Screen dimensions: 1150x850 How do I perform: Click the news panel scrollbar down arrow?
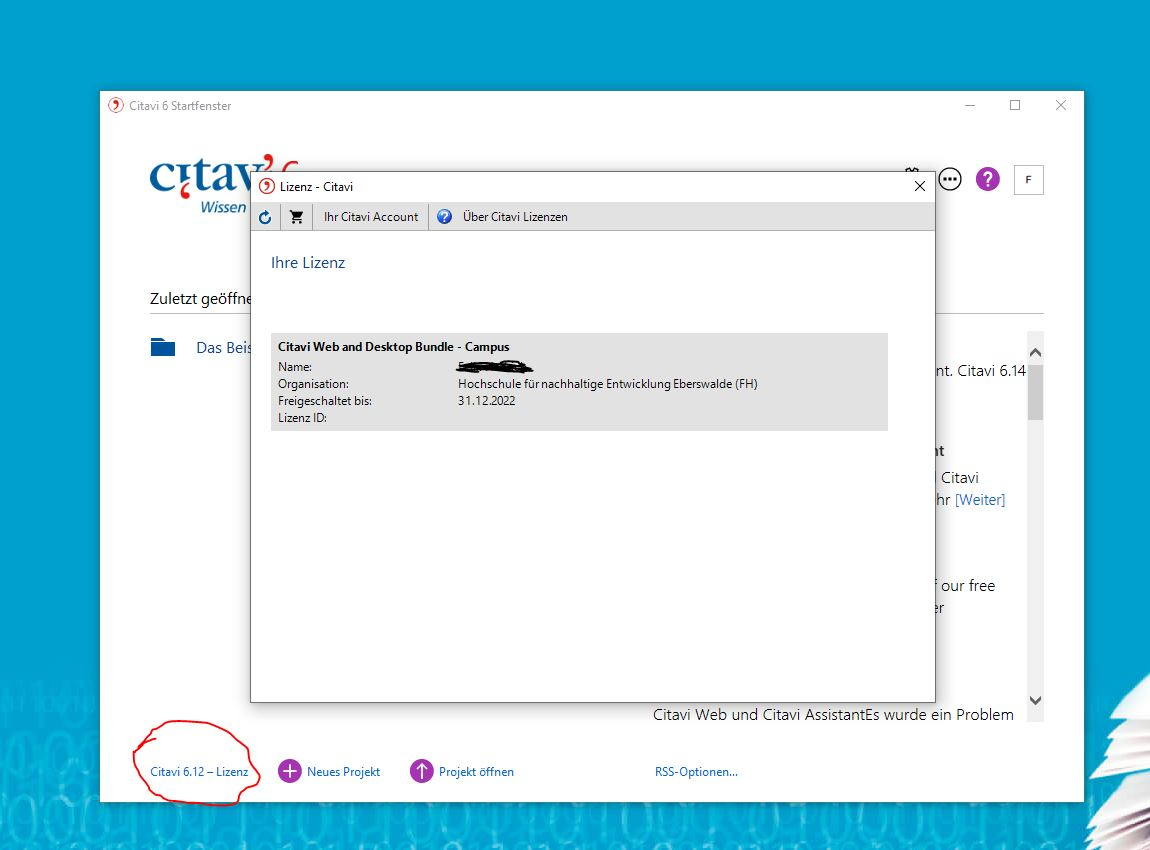point(1036,700)
